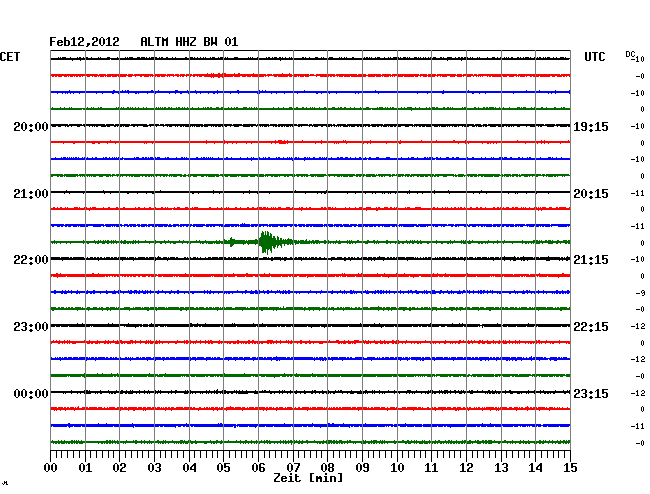Image resolution: width=650 pixels, height=494 pixels.
Task: Click the x-axis tick label "15"
Action: pos(570,468)
